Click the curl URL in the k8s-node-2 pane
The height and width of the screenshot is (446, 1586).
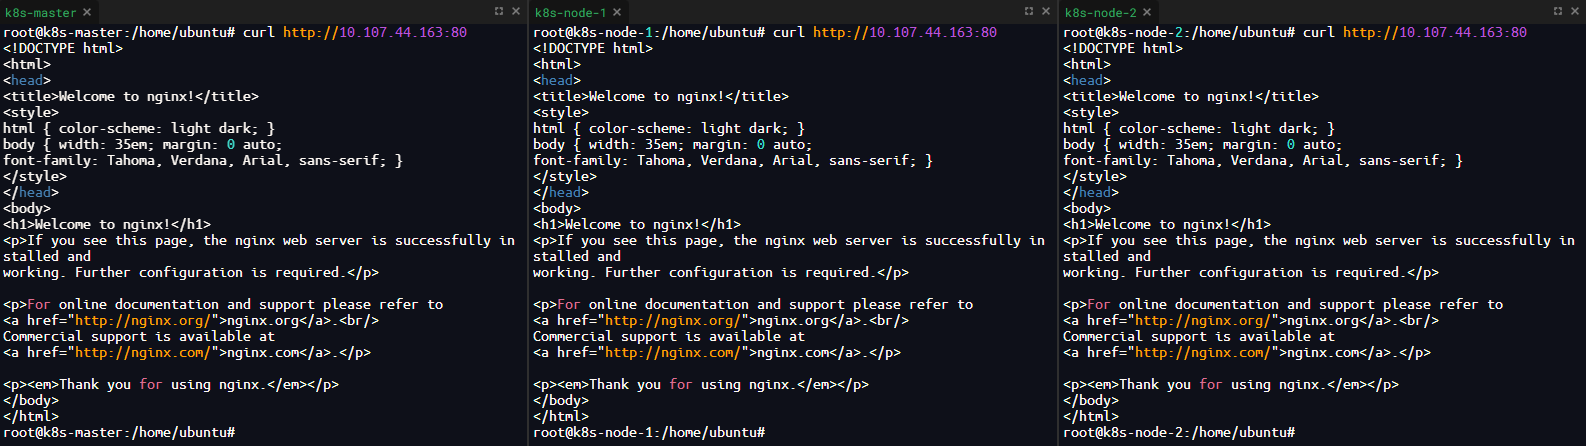1435,32
